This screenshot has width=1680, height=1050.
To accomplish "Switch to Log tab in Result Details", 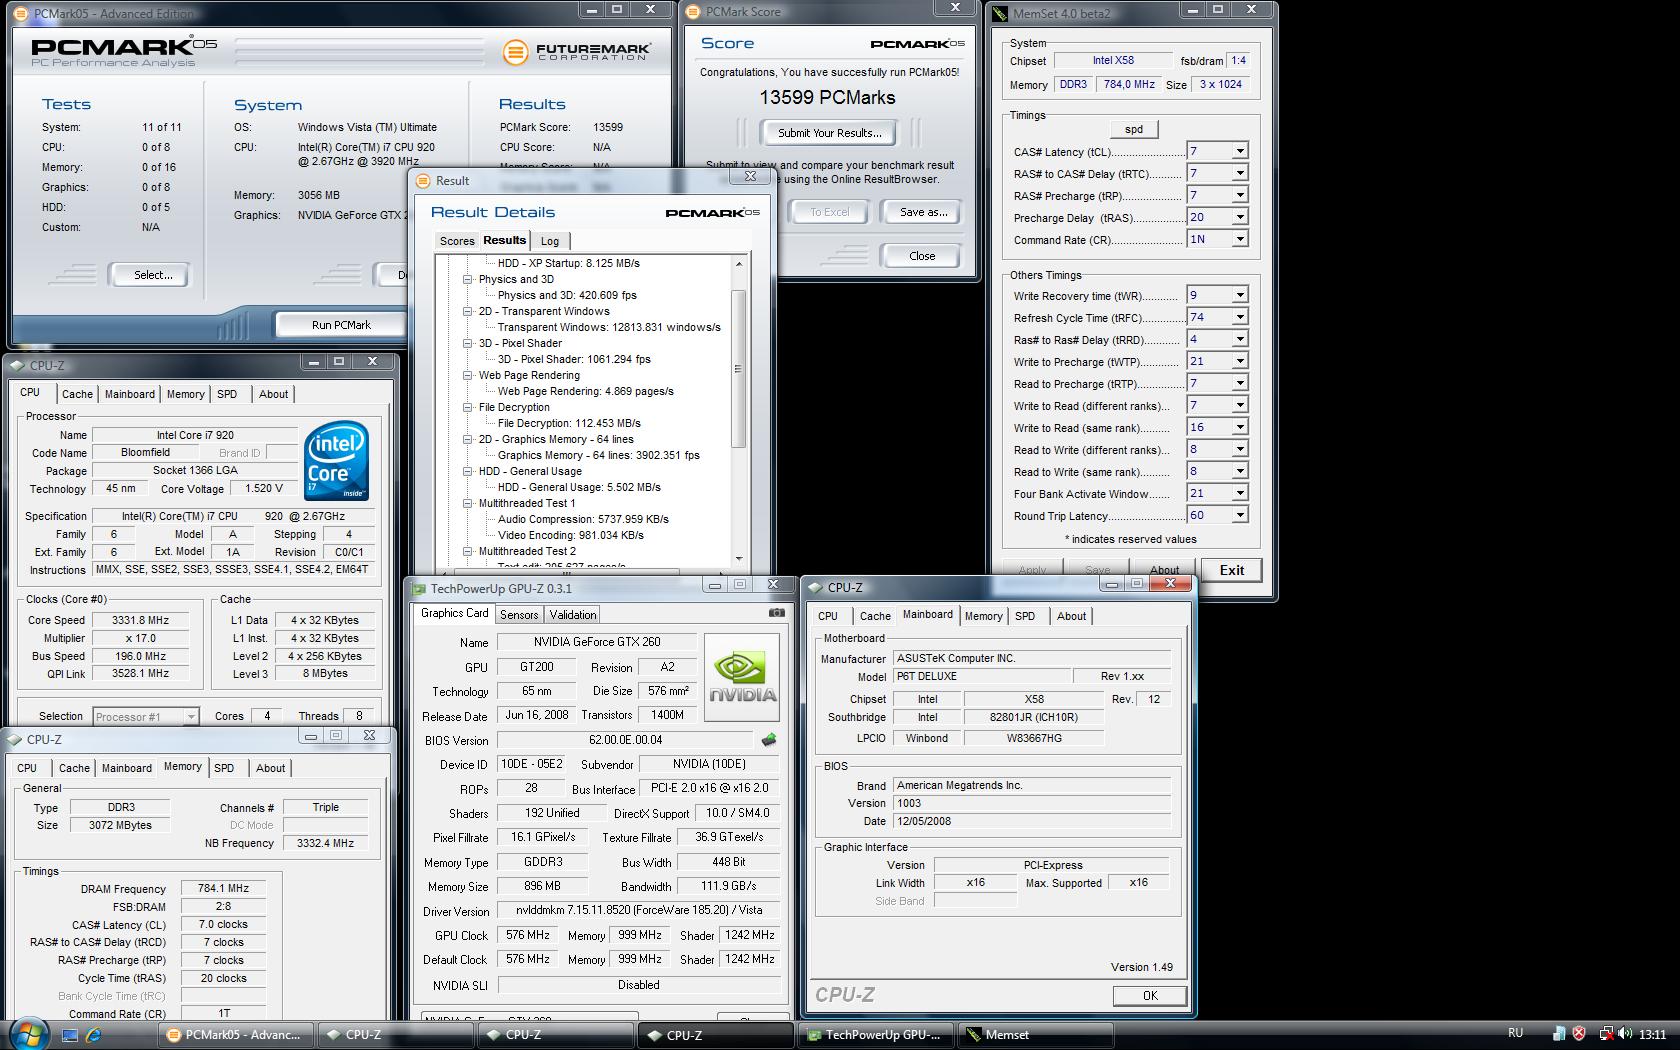I will tap(550, 241).
